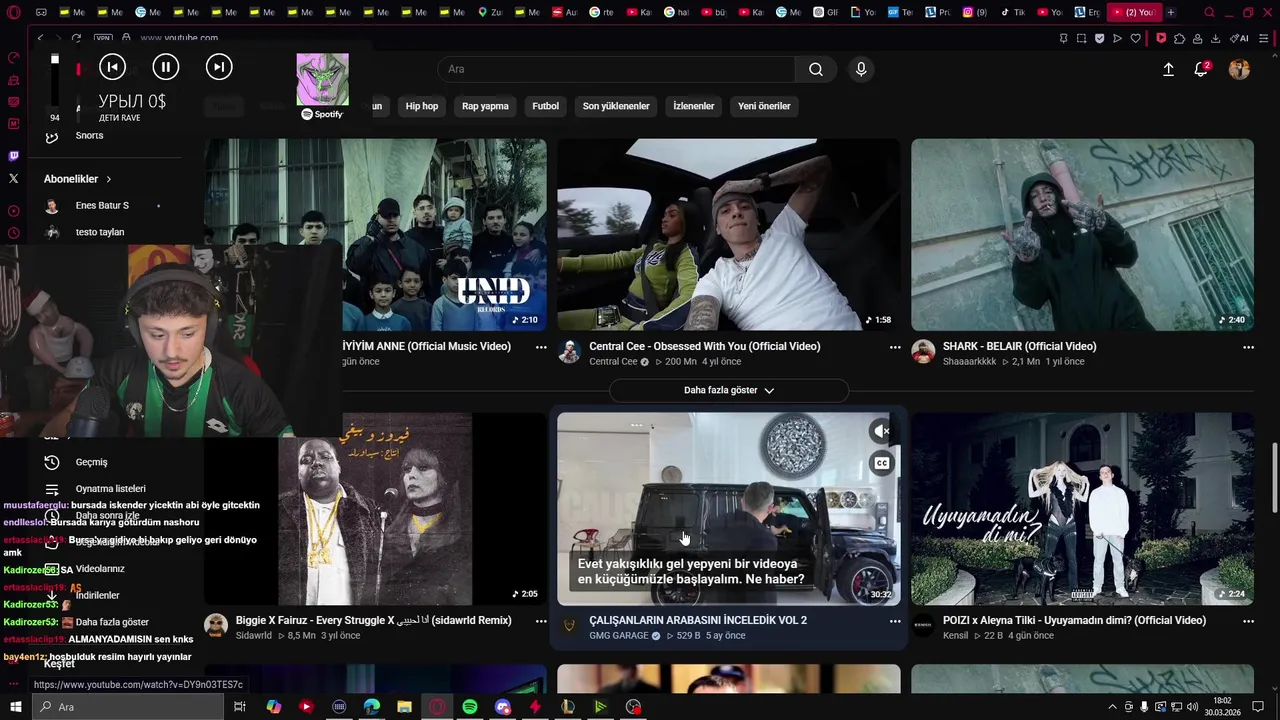Expand the Abonelikler section chevron
The image size is (1280, 720).
pos(109,179)
